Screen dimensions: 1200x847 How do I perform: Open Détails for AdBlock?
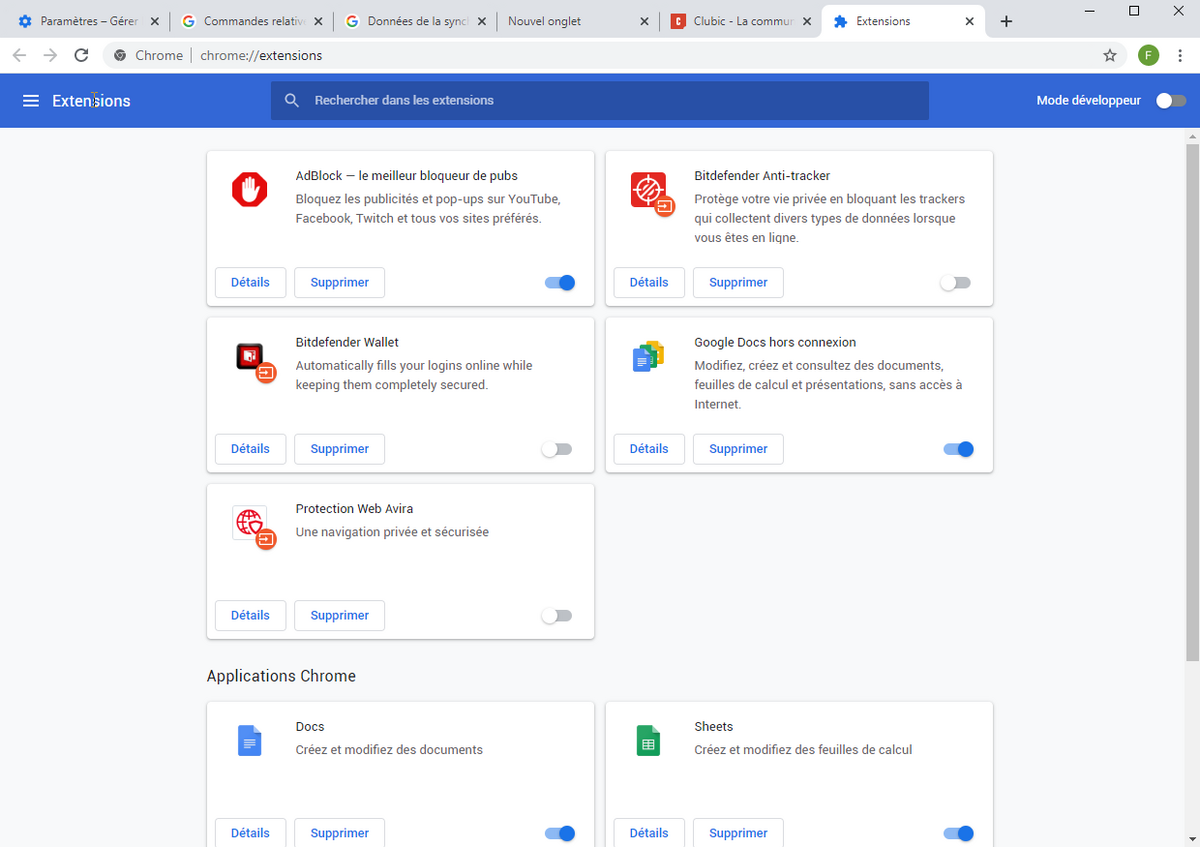click(250, 282)
